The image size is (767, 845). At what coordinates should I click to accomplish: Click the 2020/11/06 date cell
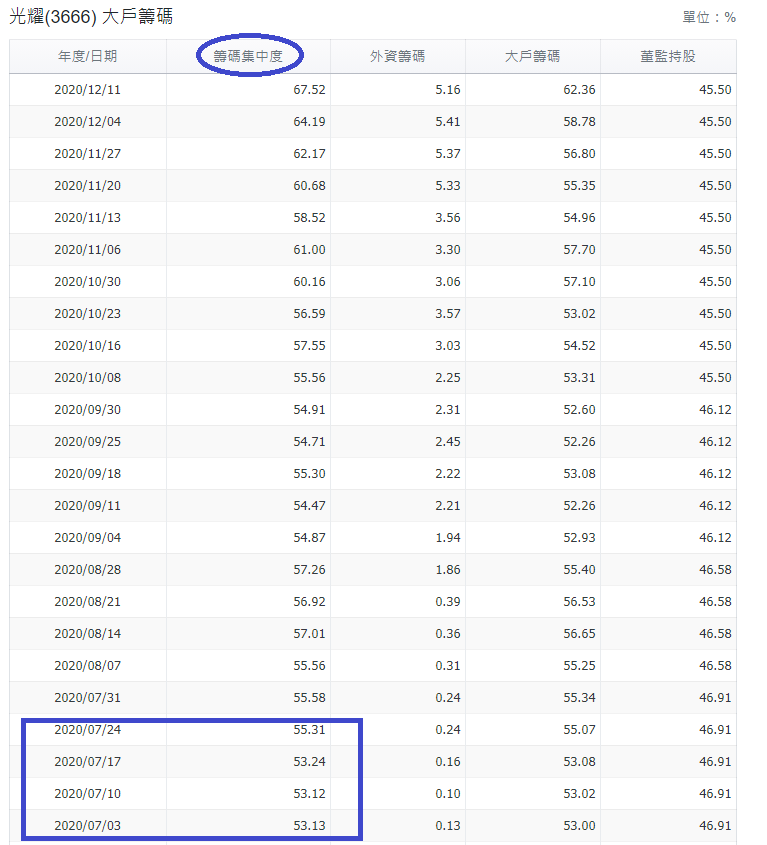pyautogui.click(x=88, y=250)
